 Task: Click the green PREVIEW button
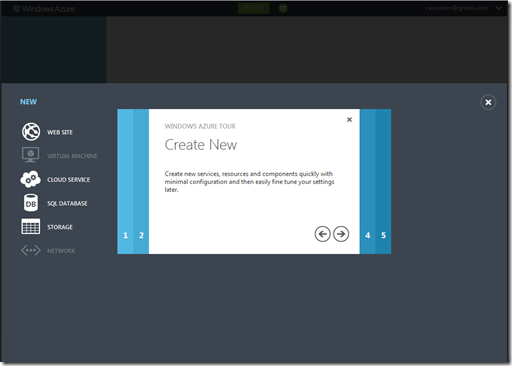pyautogui.click(x=254, y=8)
